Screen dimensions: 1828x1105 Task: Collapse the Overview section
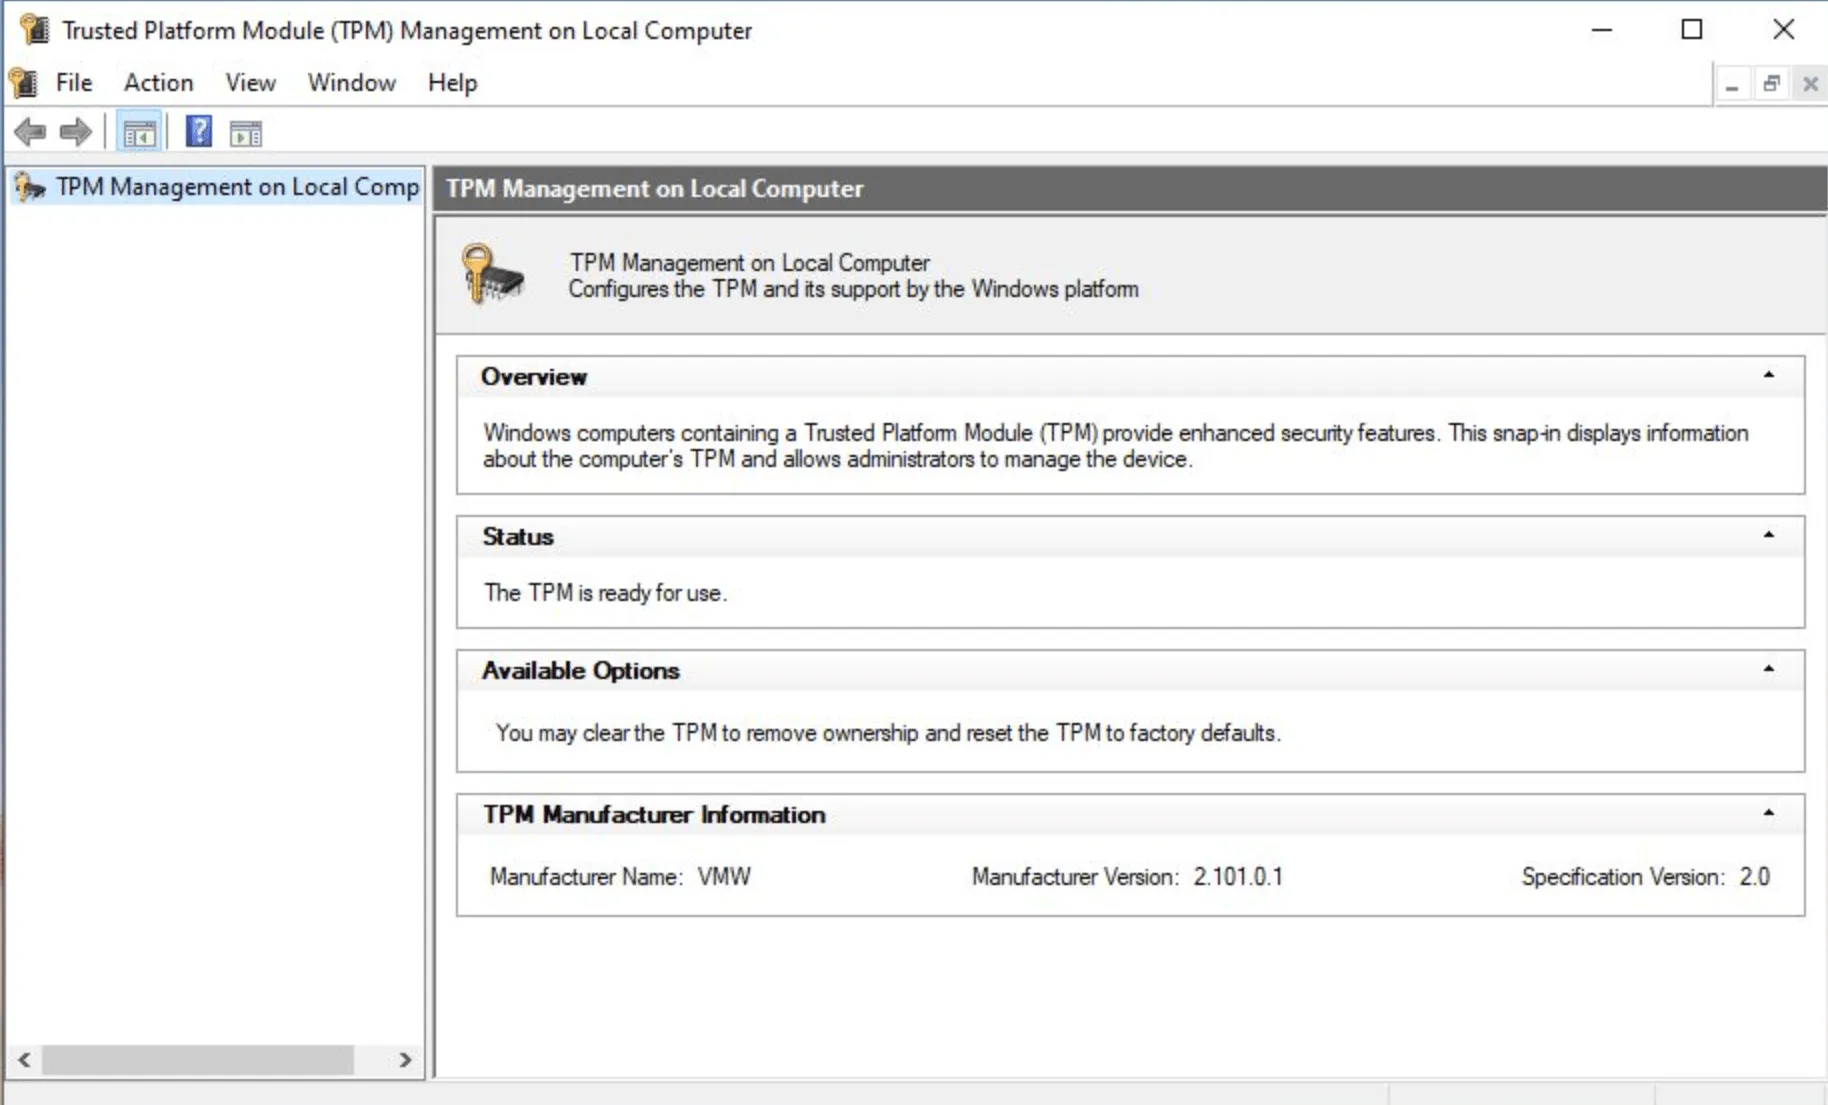(1768, 375)
